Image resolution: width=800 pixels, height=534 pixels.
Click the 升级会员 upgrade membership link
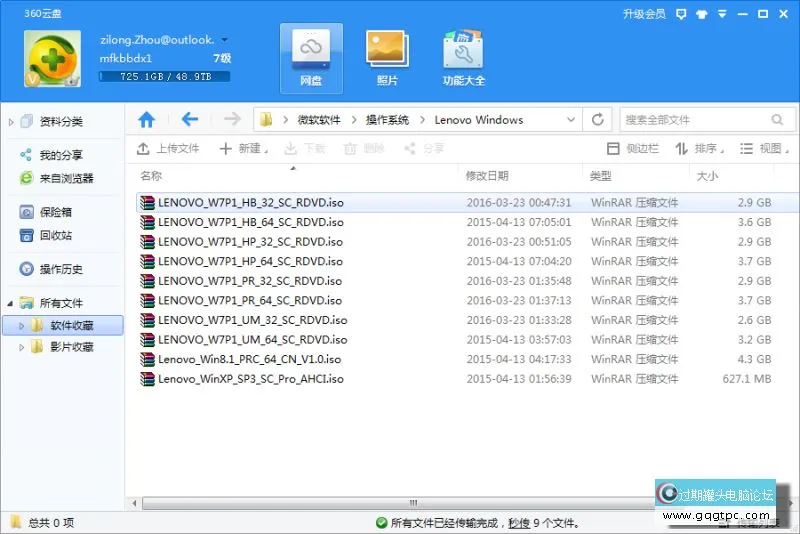[x=644, y=14]
